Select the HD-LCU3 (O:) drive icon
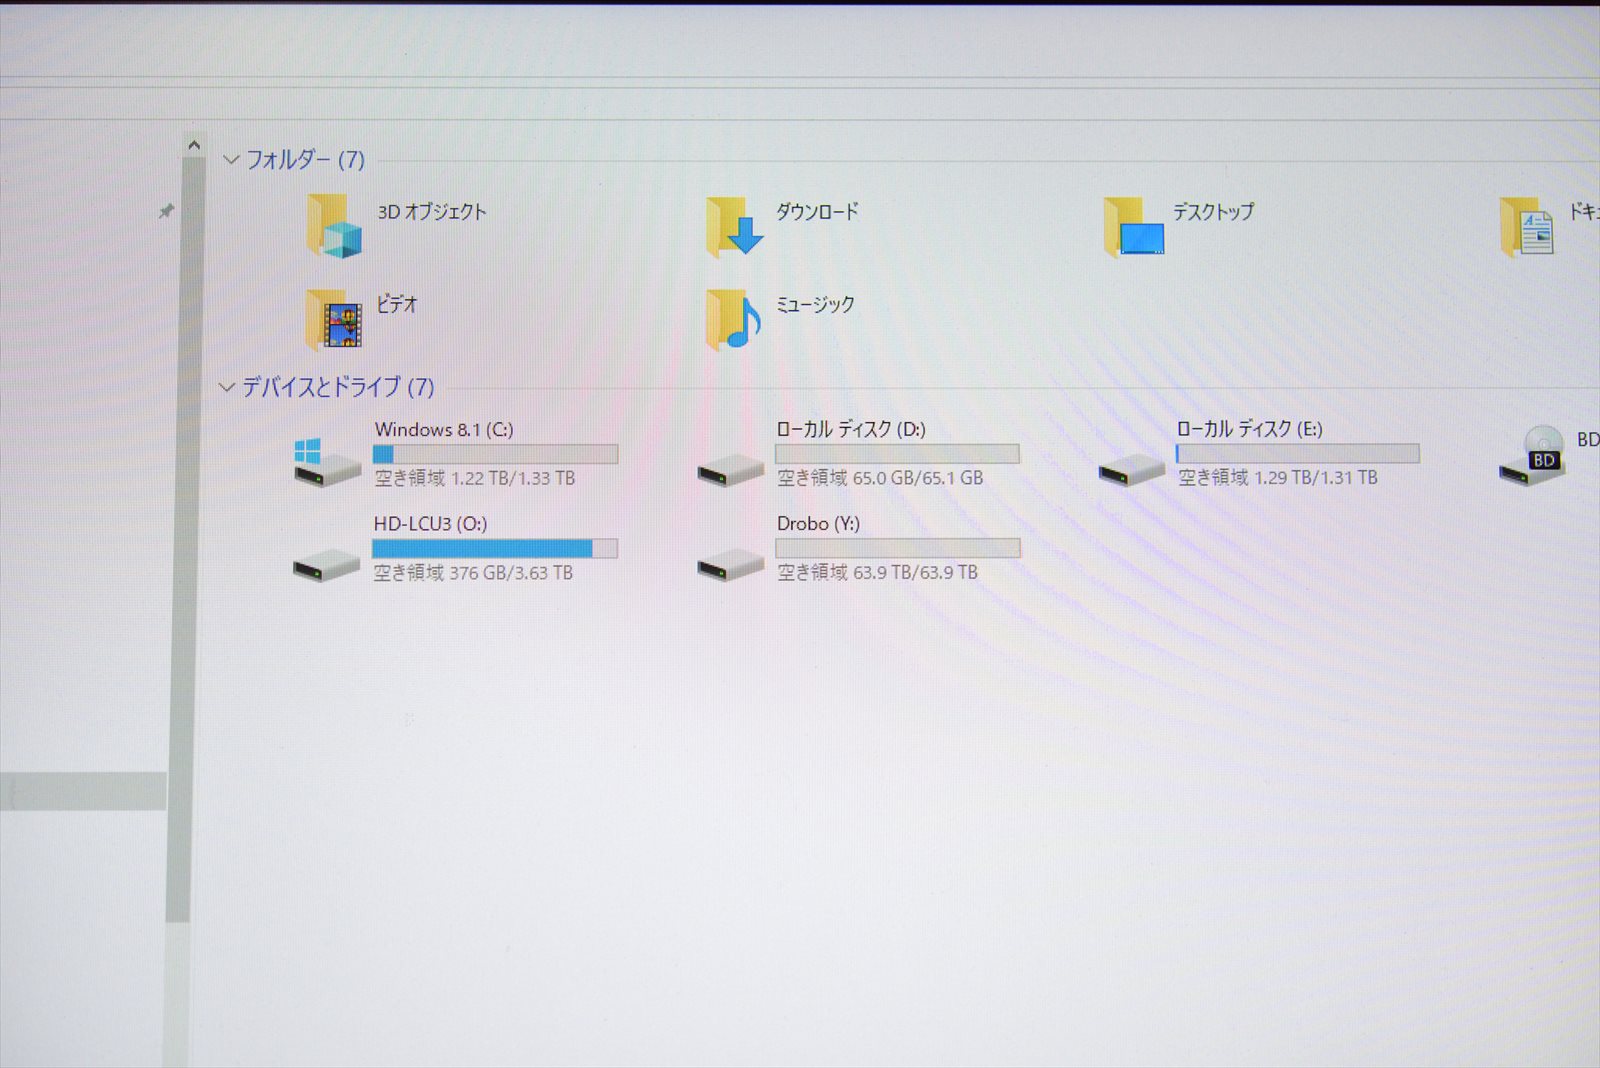This screenshot has height=1068, width=1600. pos(326,564)
